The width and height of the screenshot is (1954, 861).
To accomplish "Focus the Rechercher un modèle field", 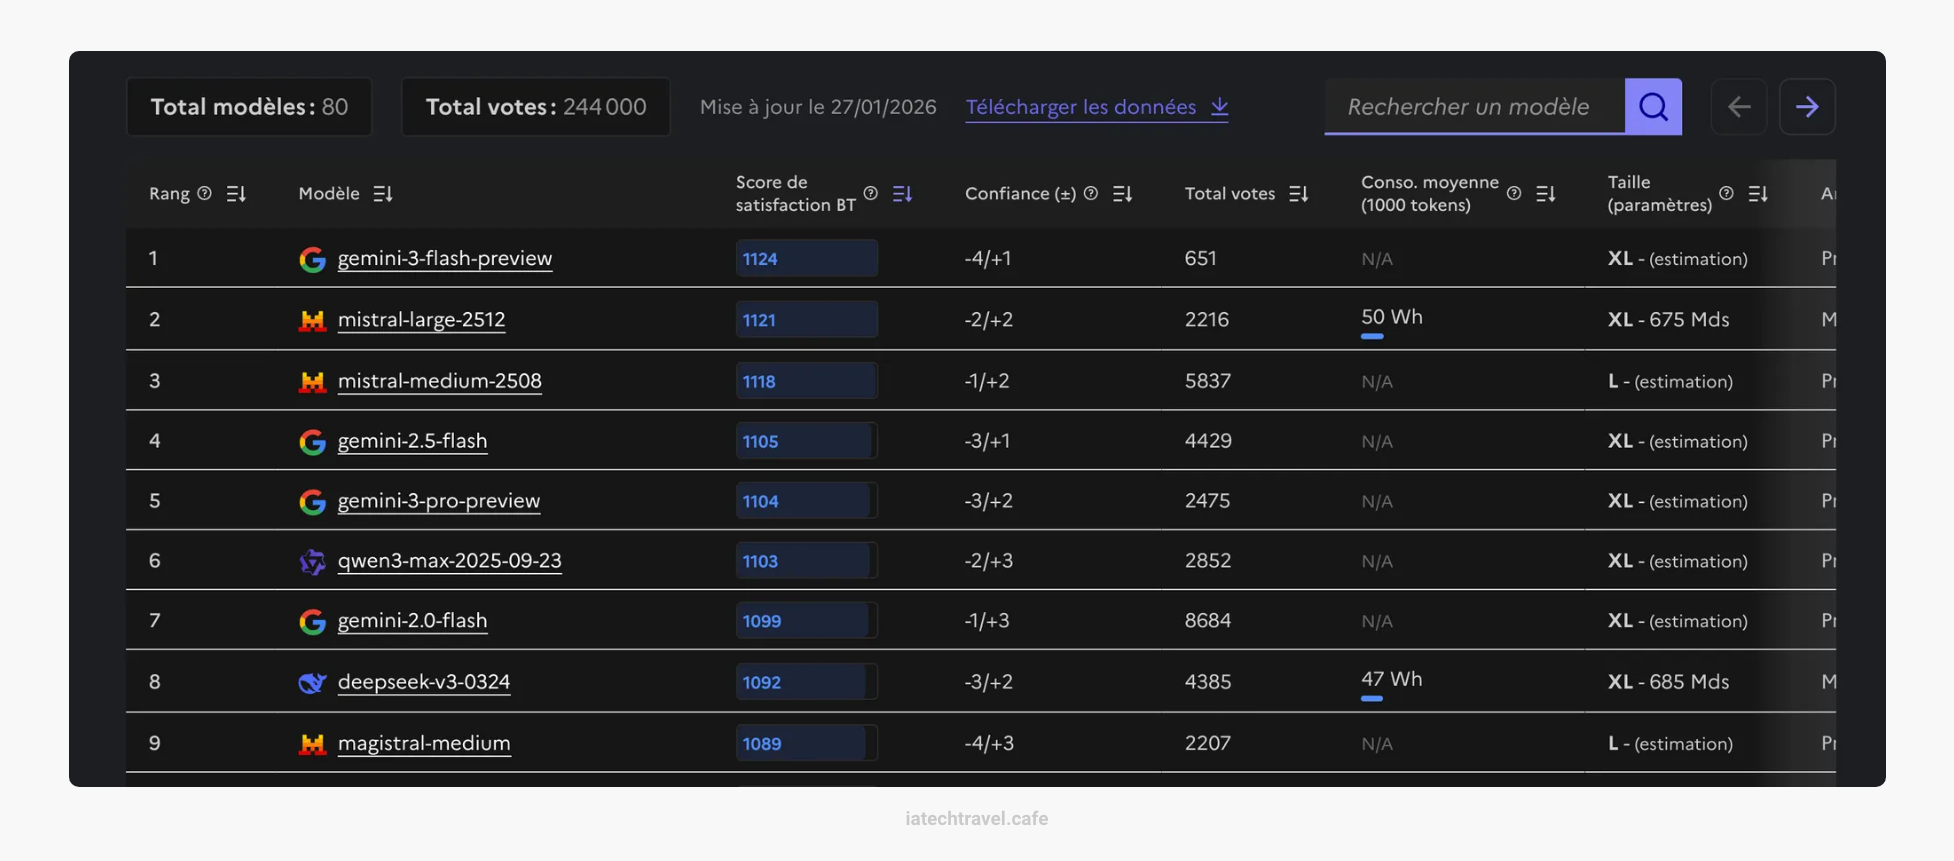I will click(x=1473, y=107).
